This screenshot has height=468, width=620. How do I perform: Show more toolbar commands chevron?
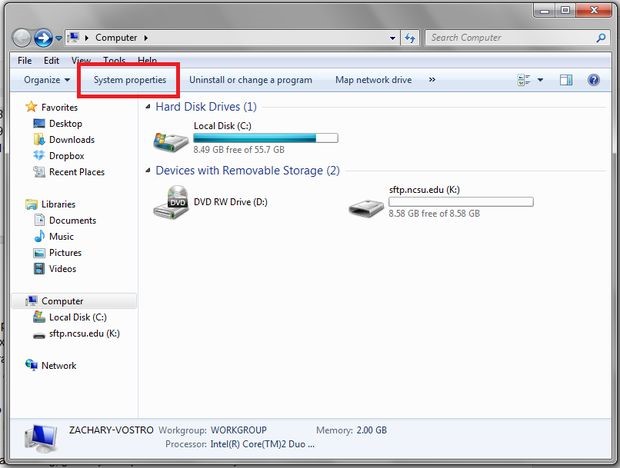pos(432,80)
